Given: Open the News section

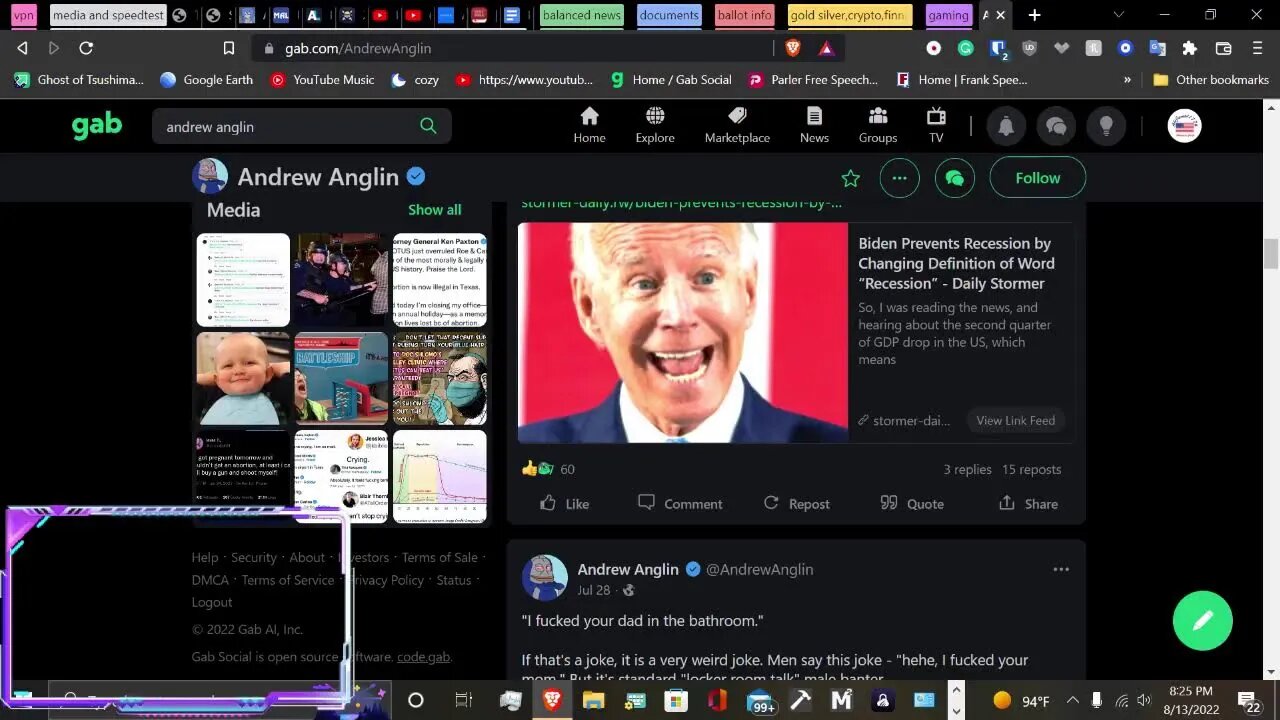Looking at the screenshot, I should click(814, 126).
